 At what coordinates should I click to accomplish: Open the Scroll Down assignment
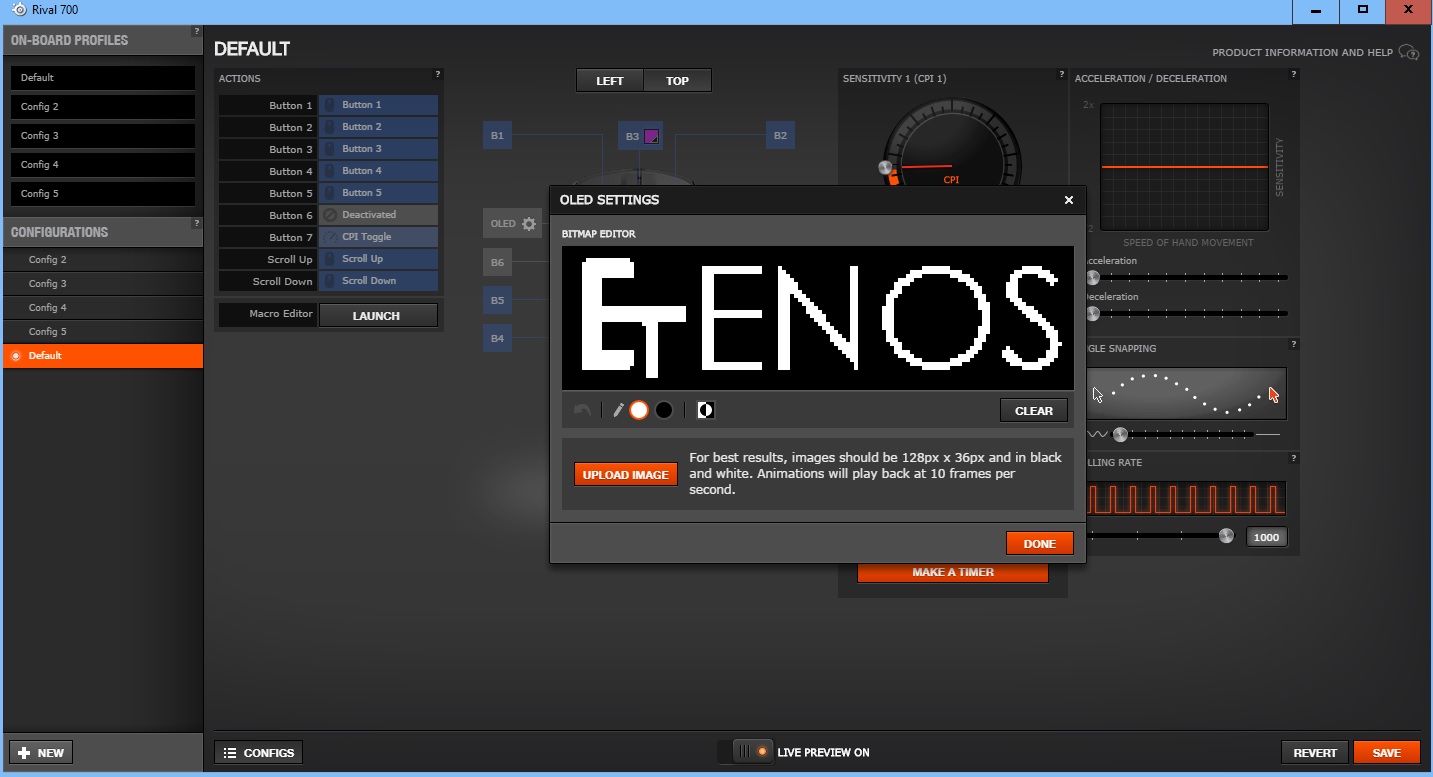[x=378, y=281]
